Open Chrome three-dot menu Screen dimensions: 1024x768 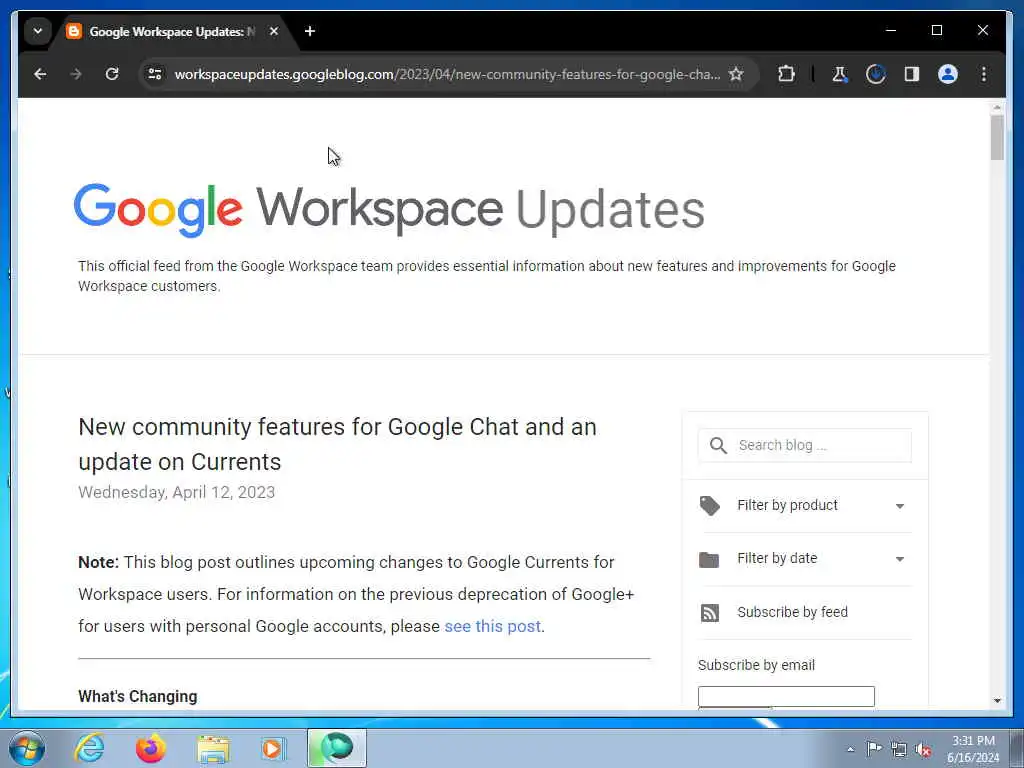984,74
